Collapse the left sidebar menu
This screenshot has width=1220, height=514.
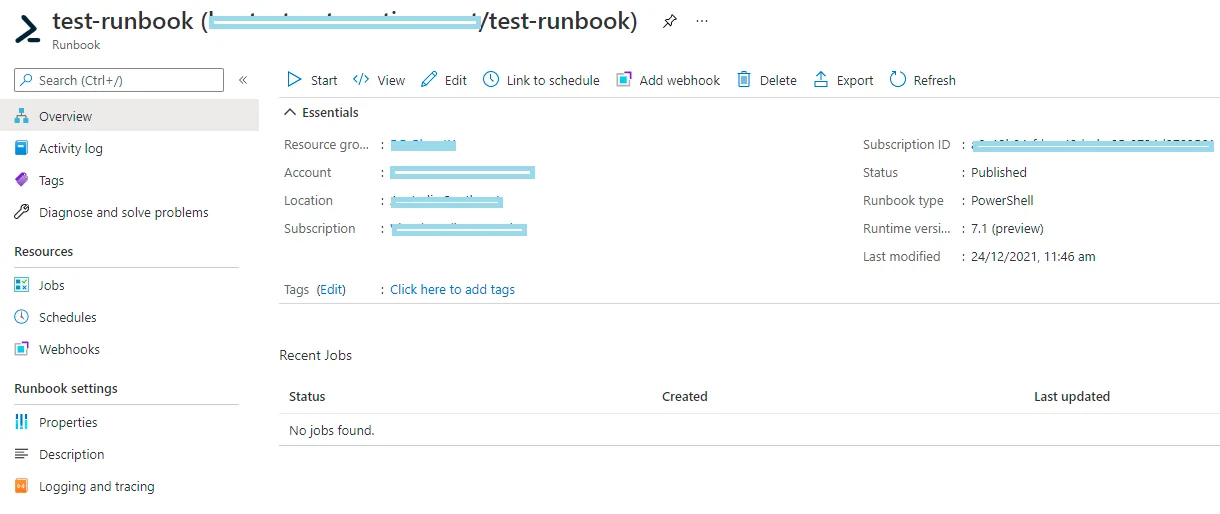243,80
